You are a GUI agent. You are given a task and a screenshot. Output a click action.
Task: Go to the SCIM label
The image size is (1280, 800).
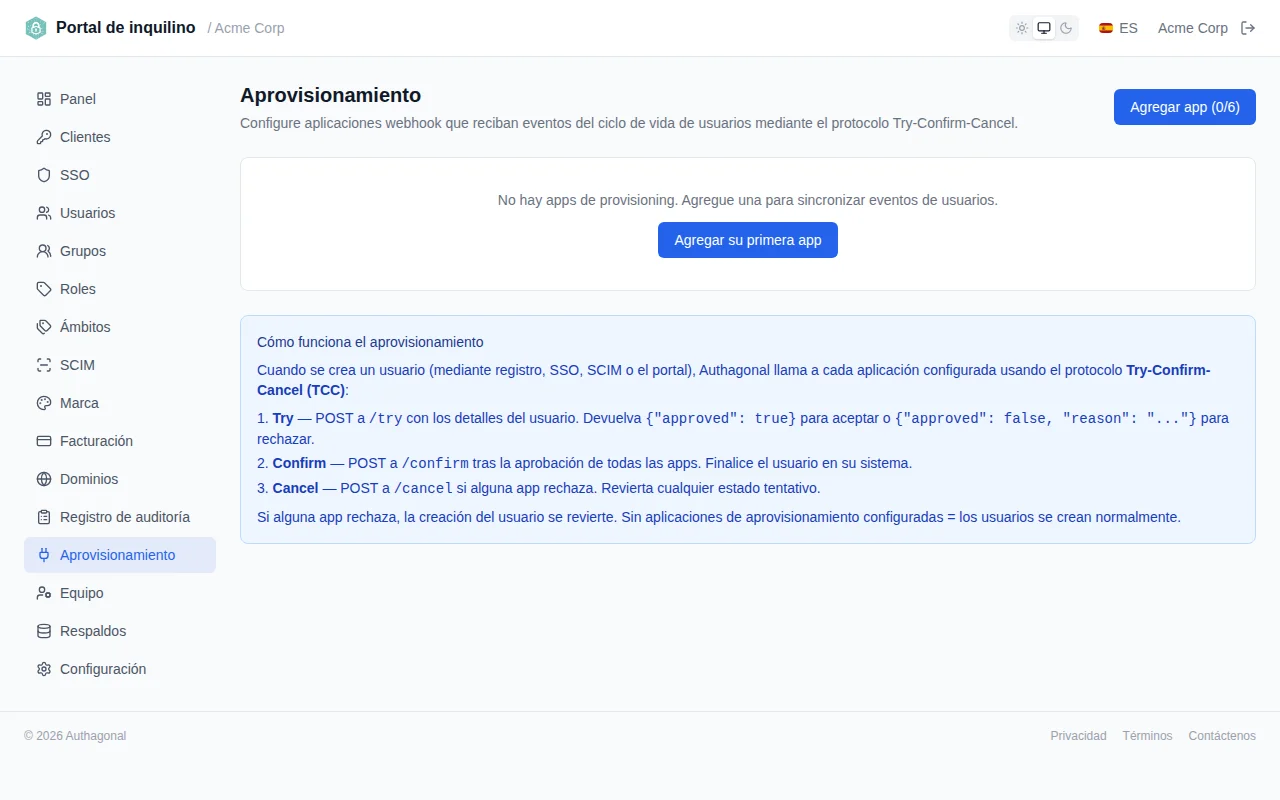point(77,365)
